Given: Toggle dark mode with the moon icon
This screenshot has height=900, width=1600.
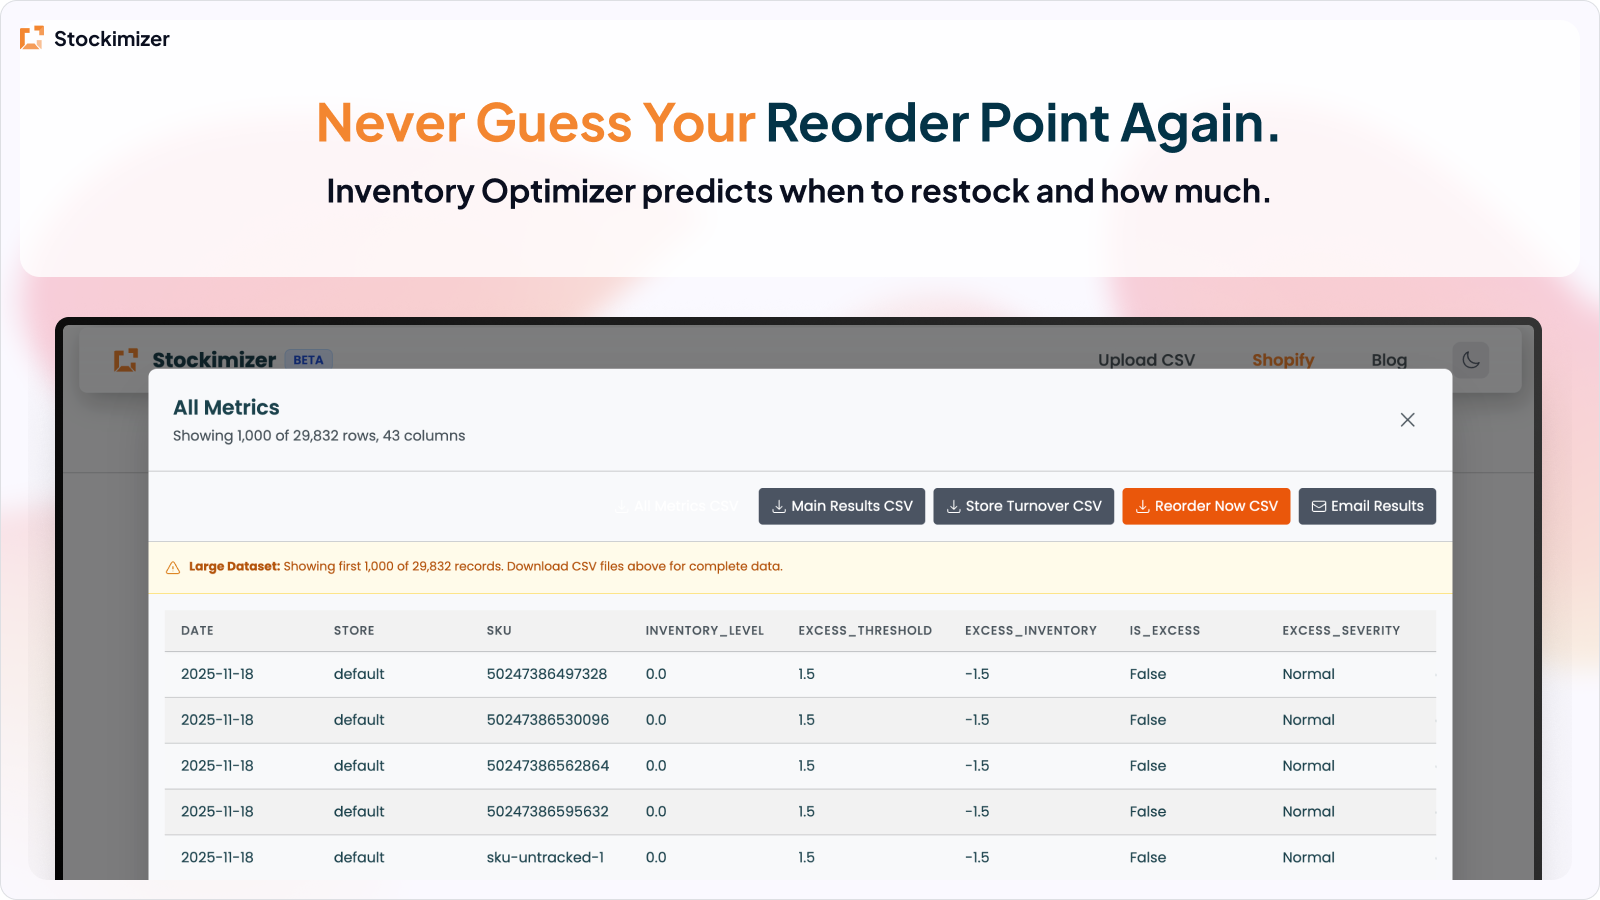Looking at the screenshot, I should pyautogui.click(x=1471, y=360).
